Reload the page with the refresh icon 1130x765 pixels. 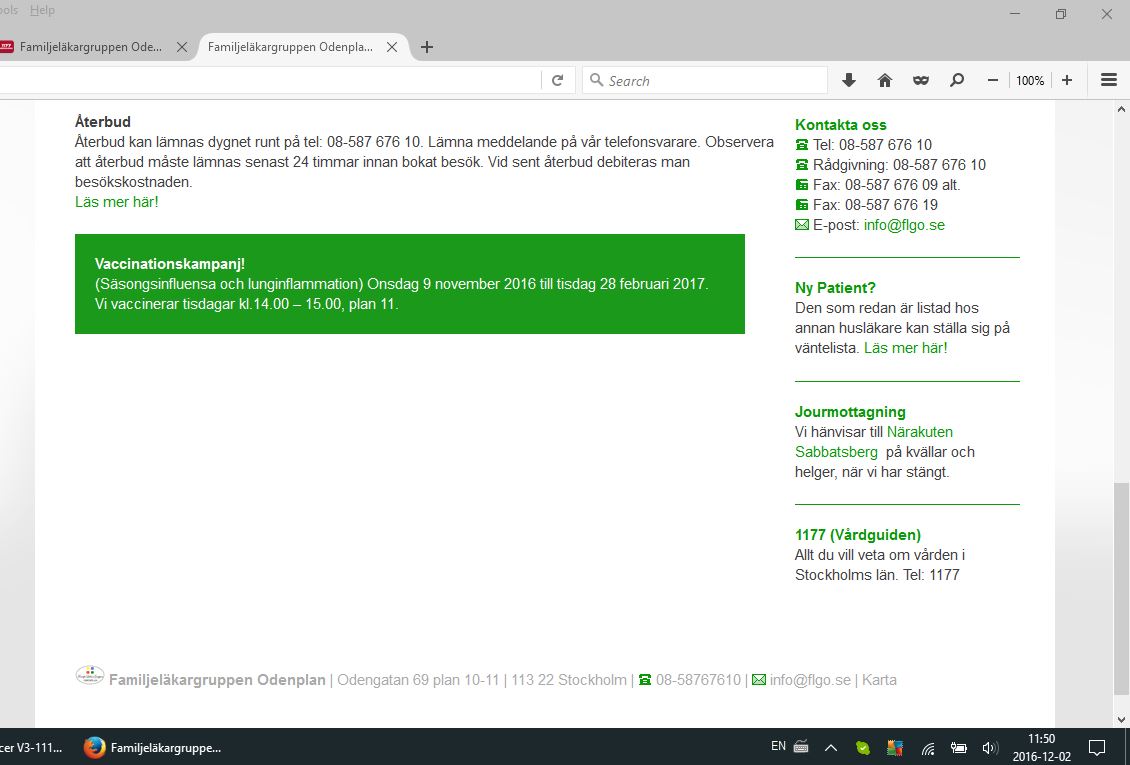click(x=557, y=81)
